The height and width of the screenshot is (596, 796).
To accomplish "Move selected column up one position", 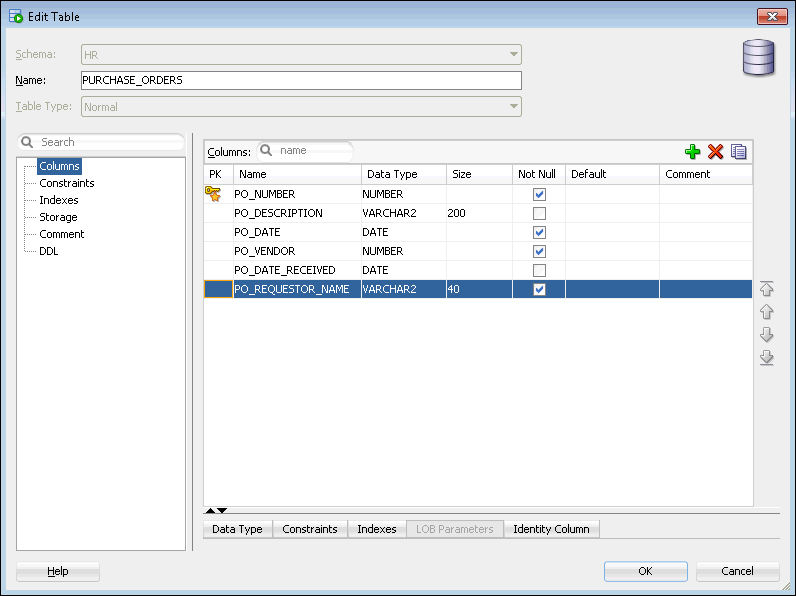I will (767, 312).
